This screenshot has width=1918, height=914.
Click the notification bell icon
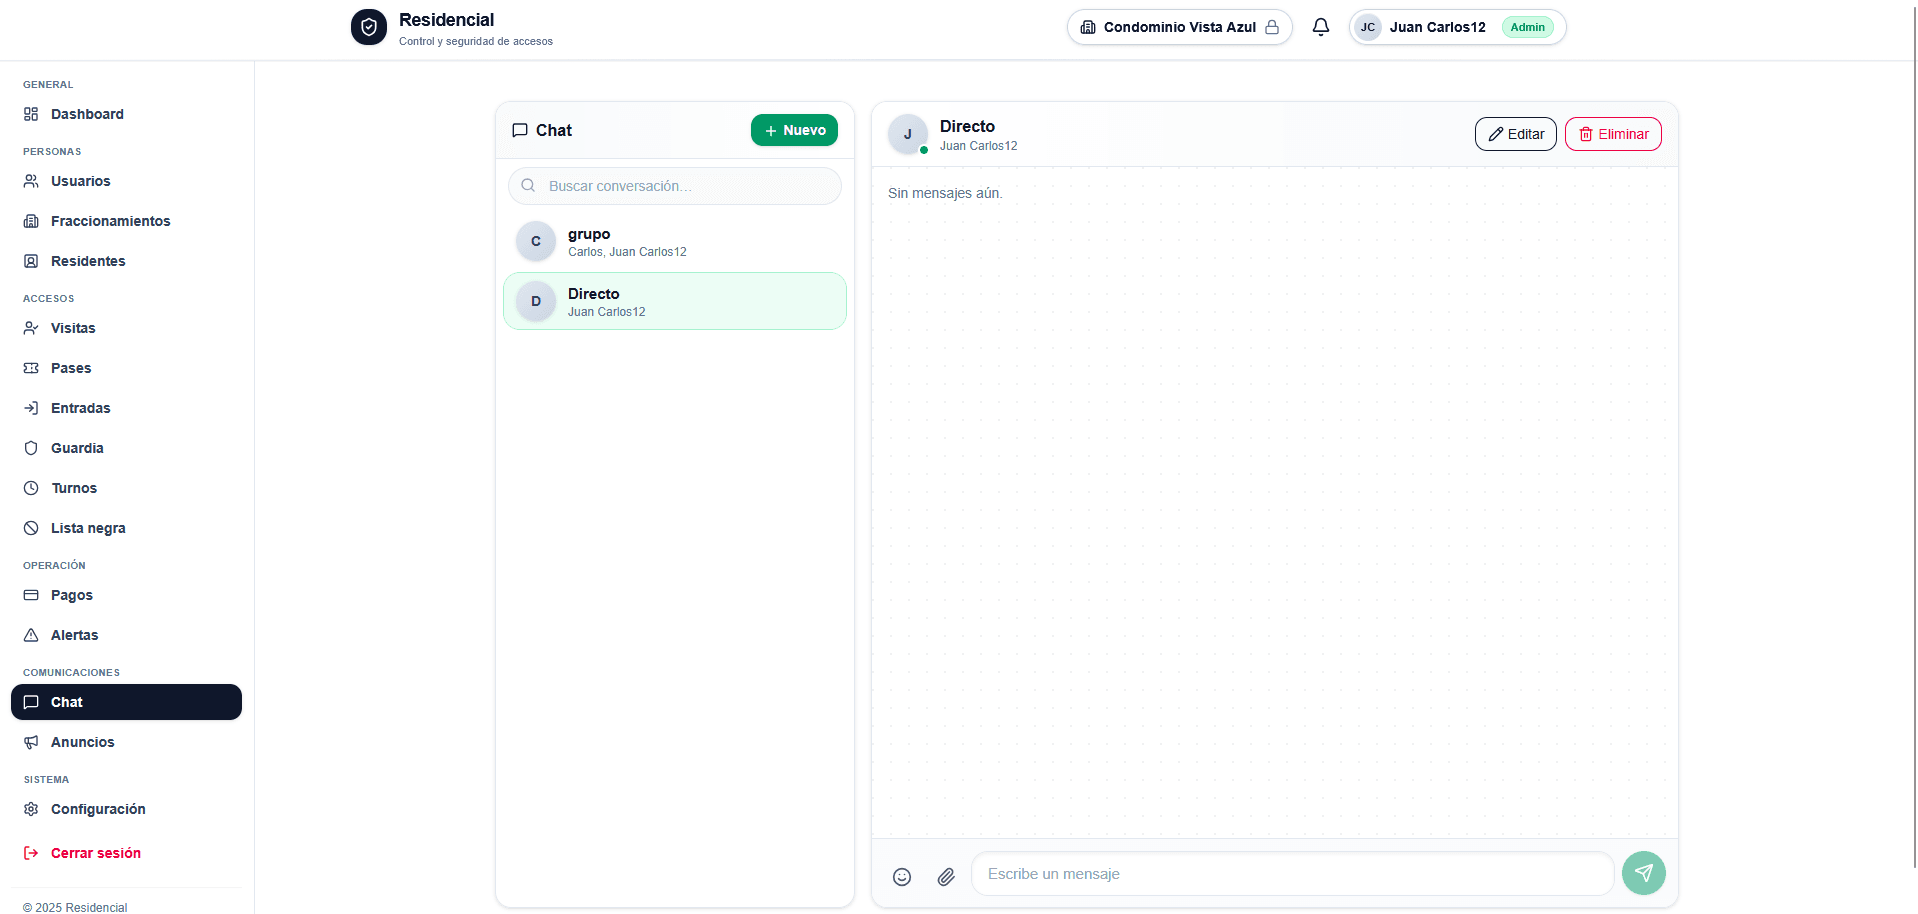click(x=1320, y=27)
